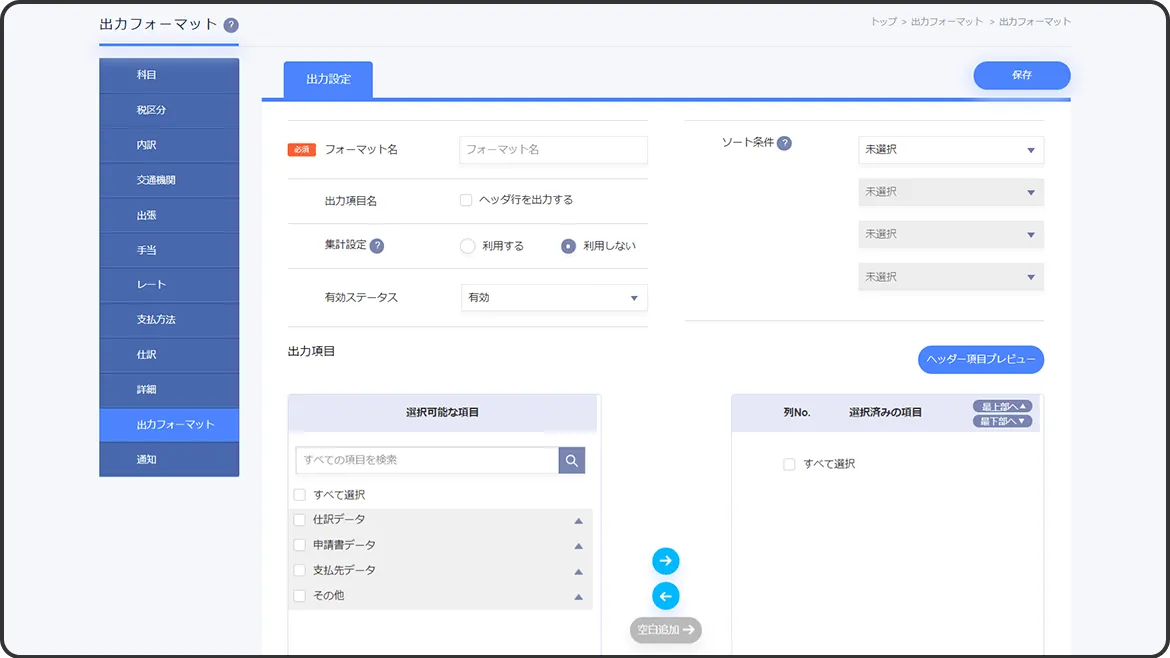This screenshot has width=1170, height=658.
Task: Move item to top with 最上部へ
Action: [x=1002, y=407]
